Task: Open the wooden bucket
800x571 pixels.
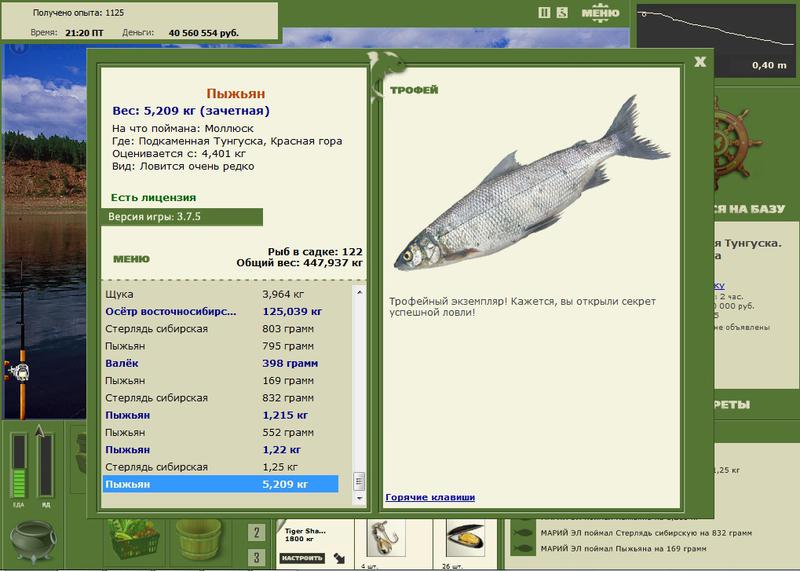Action: [x=199, y=539]
